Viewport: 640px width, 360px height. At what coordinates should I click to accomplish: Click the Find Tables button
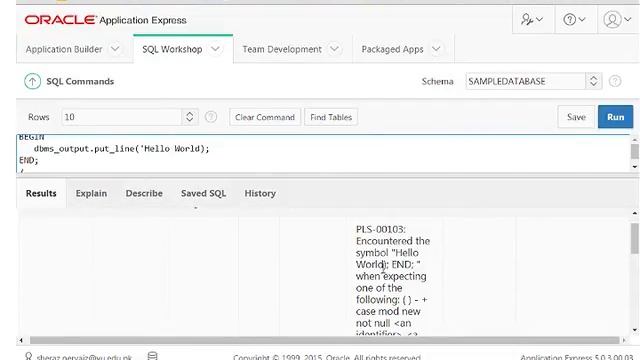click(331, 117)
